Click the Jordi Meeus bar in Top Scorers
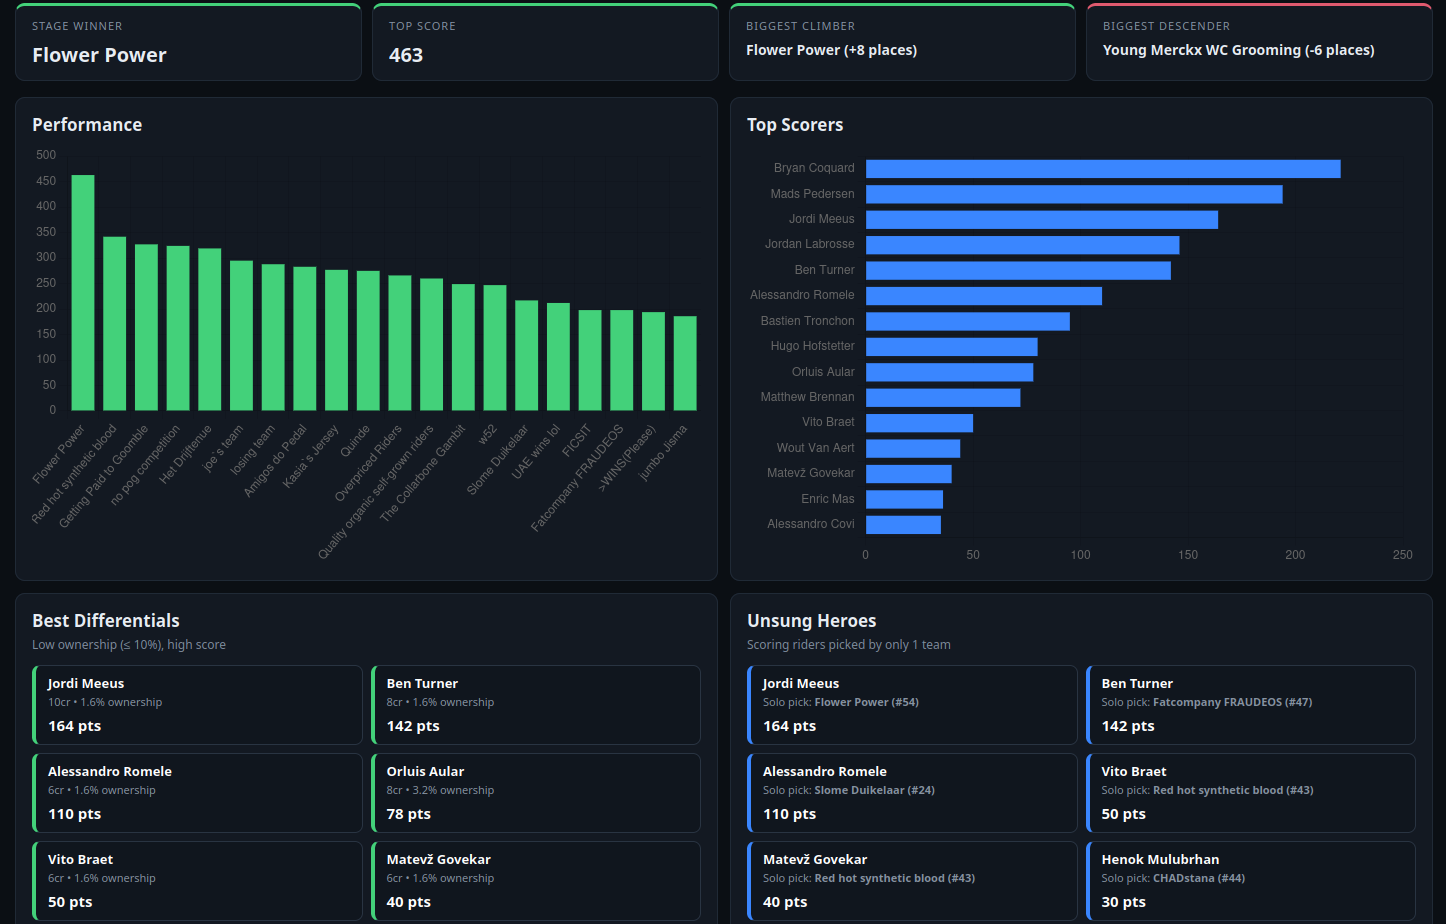The width and height of the screenshot is (1446, 924). point(1042,220)
